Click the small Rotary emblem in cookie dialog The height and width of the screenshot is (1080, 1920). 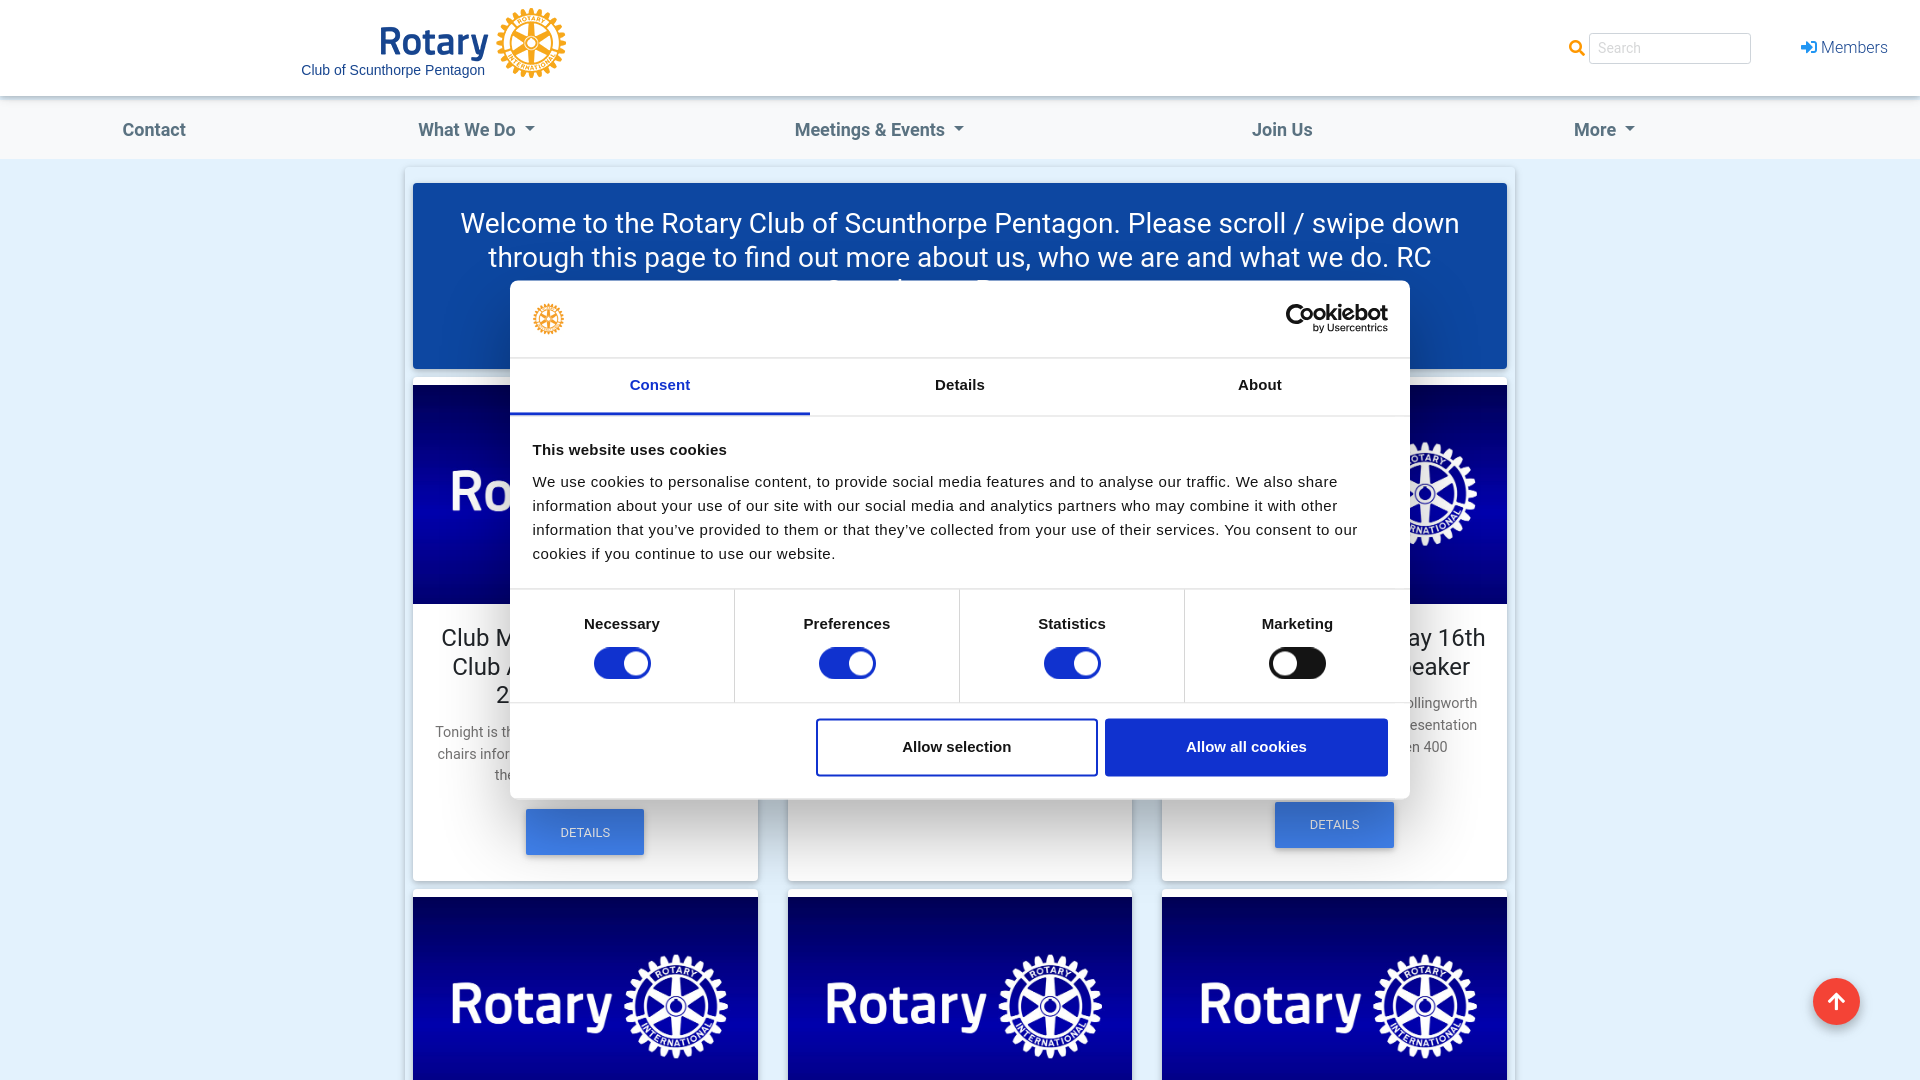pos(548,319)
